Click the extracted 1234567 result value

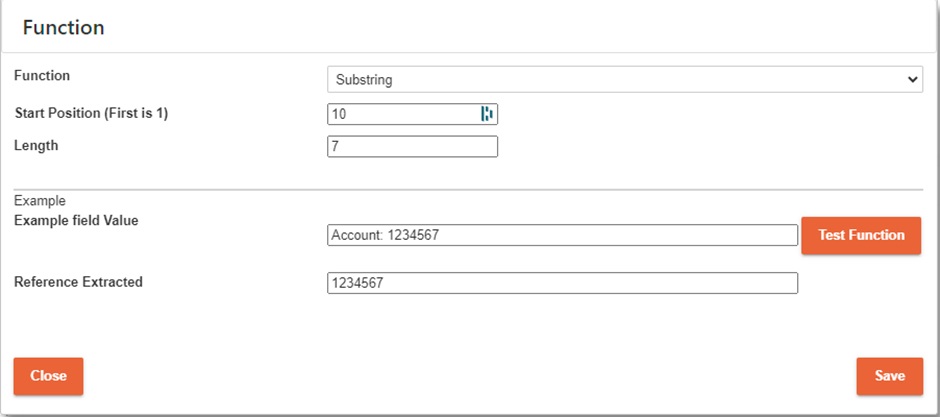click(x=358, y=284)
